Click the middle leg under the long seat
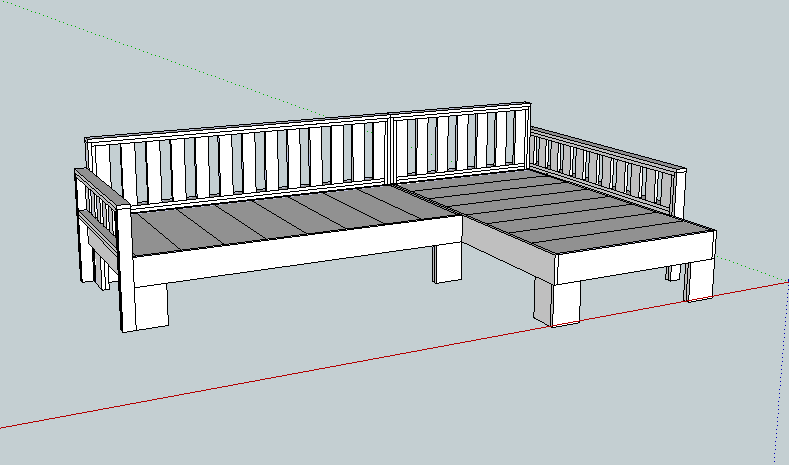 [x=447, y=264]
